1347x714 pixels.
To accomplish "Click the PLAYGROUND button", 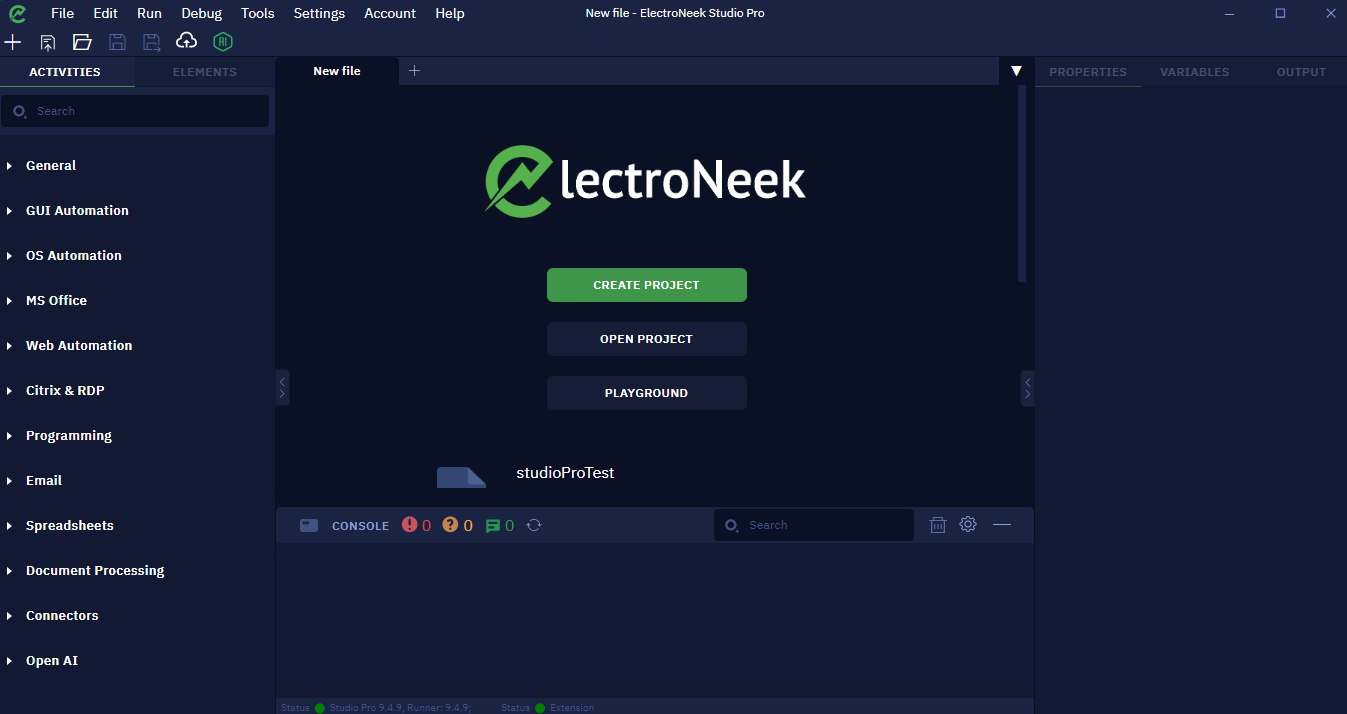I will (647, 393).
